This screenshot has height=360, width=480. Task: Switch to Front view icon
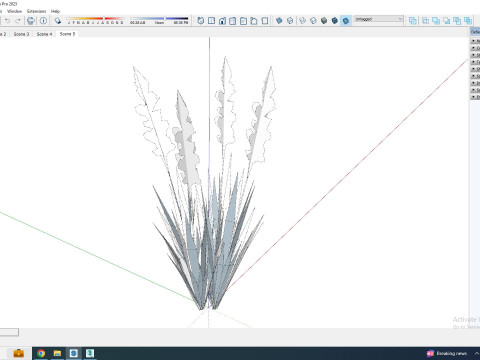click(x=222, y=21)
